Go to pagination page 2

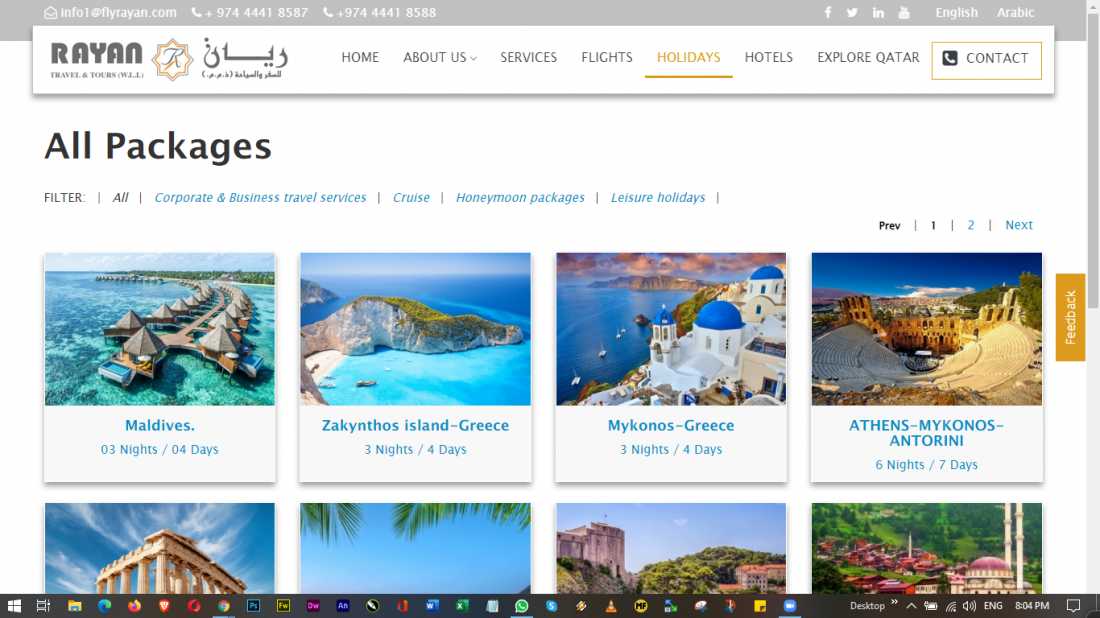(x=971, y=225)
